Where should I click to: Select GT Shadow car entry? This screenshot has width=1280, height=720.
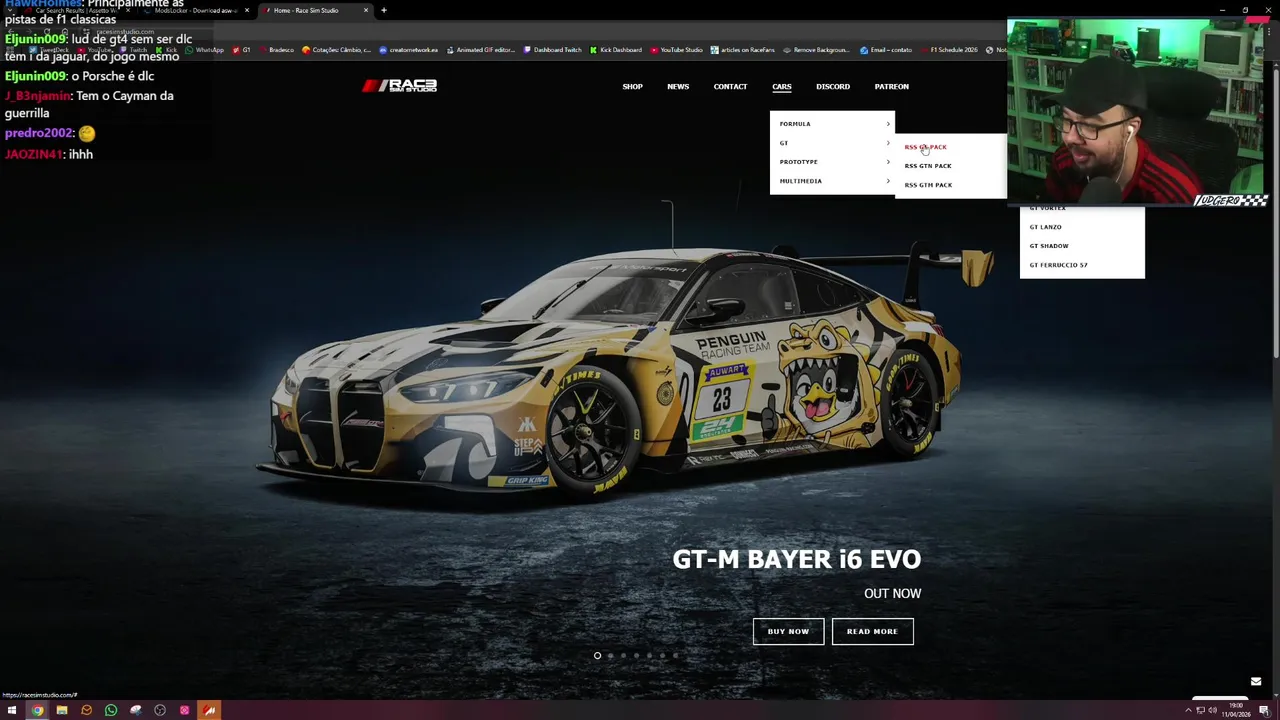1049,246
